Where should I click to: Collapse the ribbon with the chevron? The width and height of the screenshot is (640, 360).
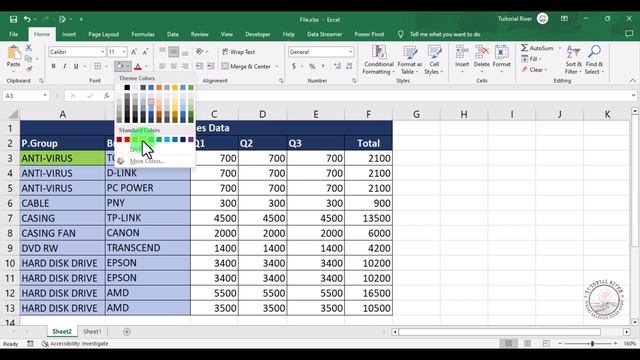click(x=632, y=81)
